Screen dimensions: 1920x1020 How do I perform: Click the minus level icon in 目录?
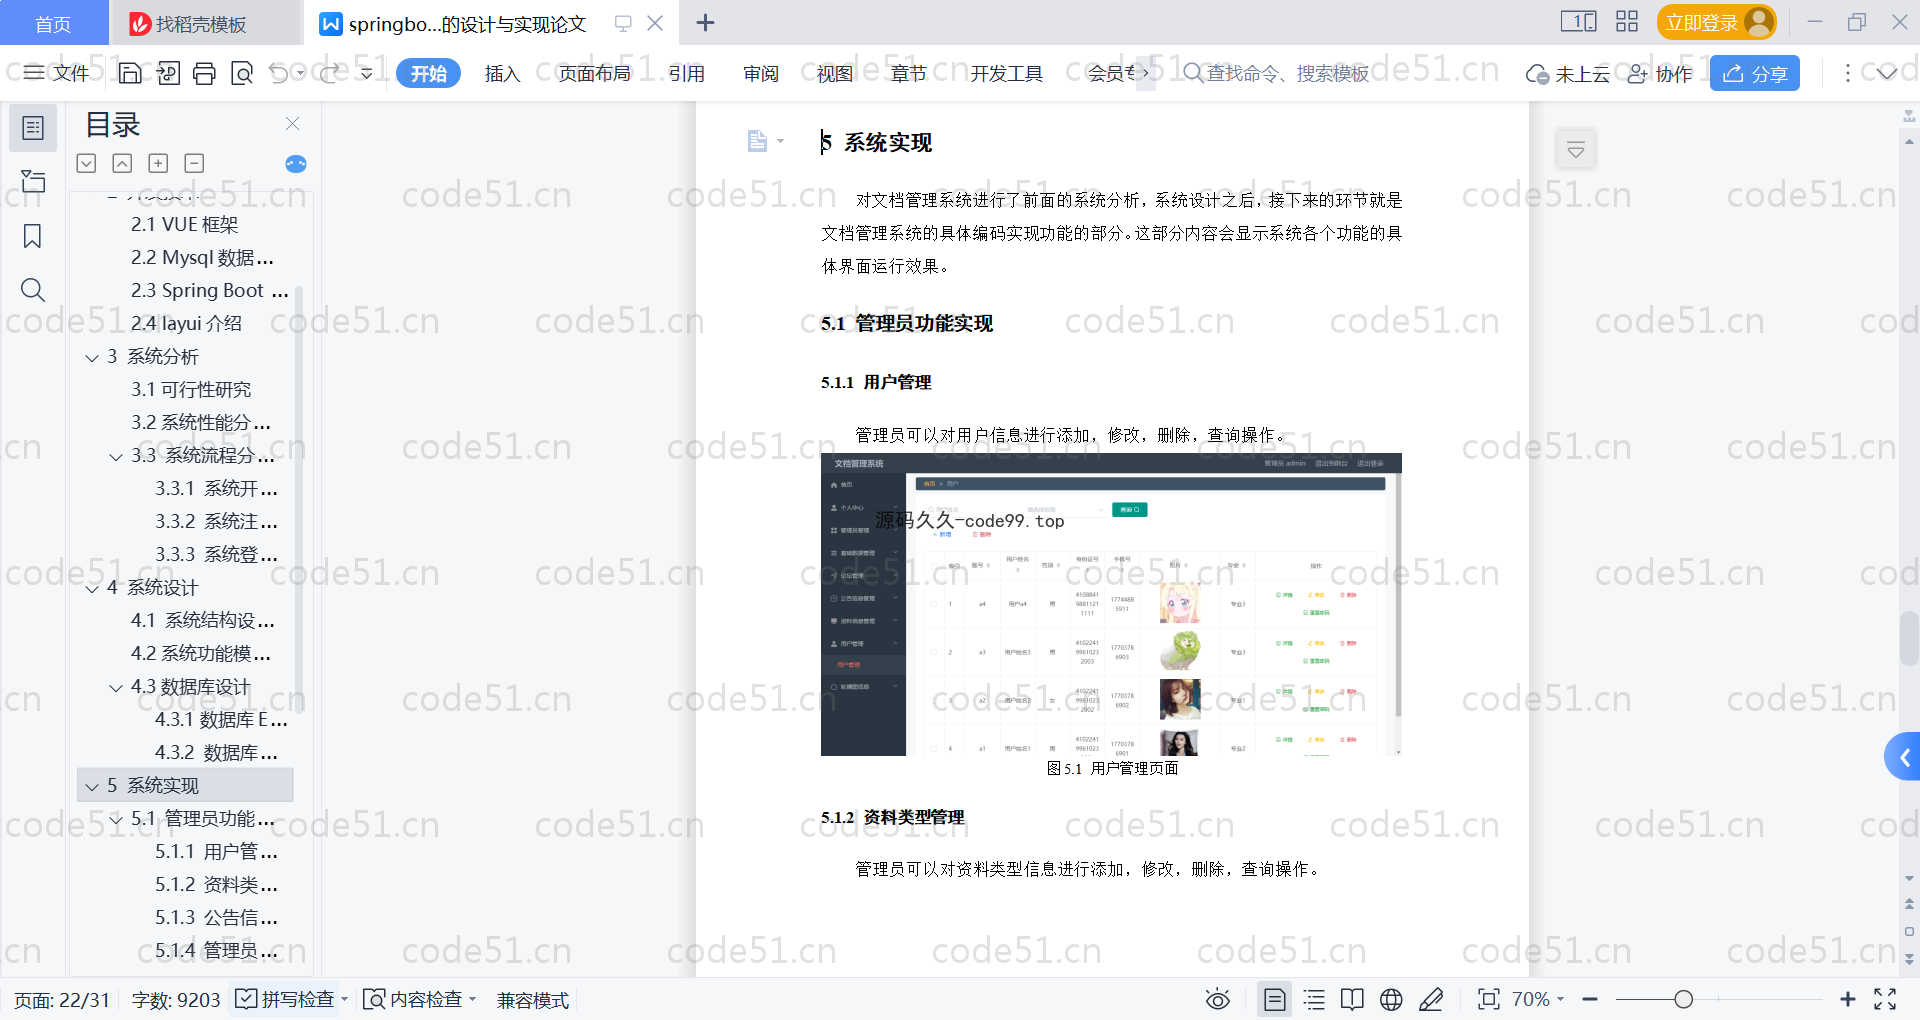click(x=194, y=163)
